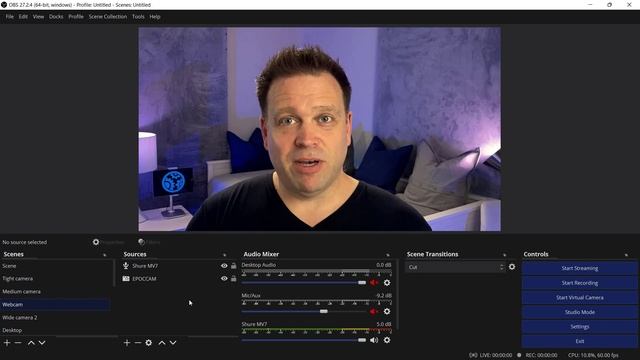Open Shure MV7 mixer settings gear
Image resolution: width=640 pixels, height=360 pixels.
pyautogui.click(x=387, y=340)
